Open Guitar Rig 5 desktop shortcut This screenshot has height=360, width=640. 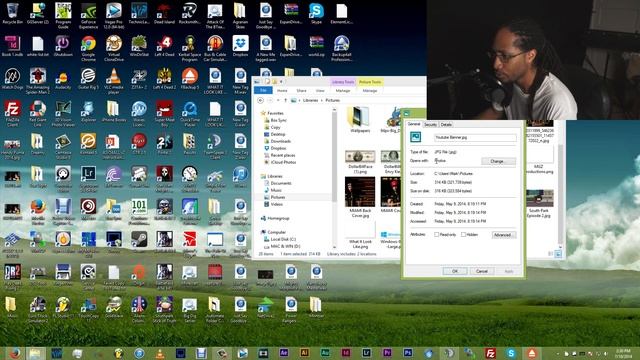pyautogui.click(x=88, y=79)
